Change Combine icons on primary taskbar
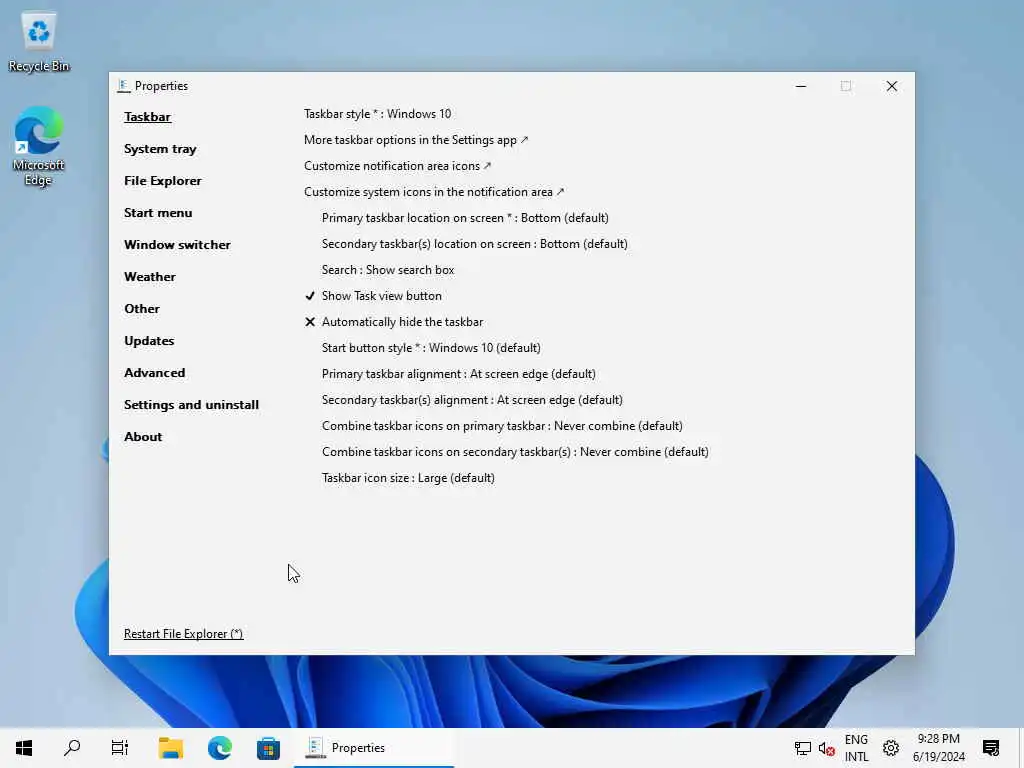This screenshot has width=1024, height=768. pos(502,426)
